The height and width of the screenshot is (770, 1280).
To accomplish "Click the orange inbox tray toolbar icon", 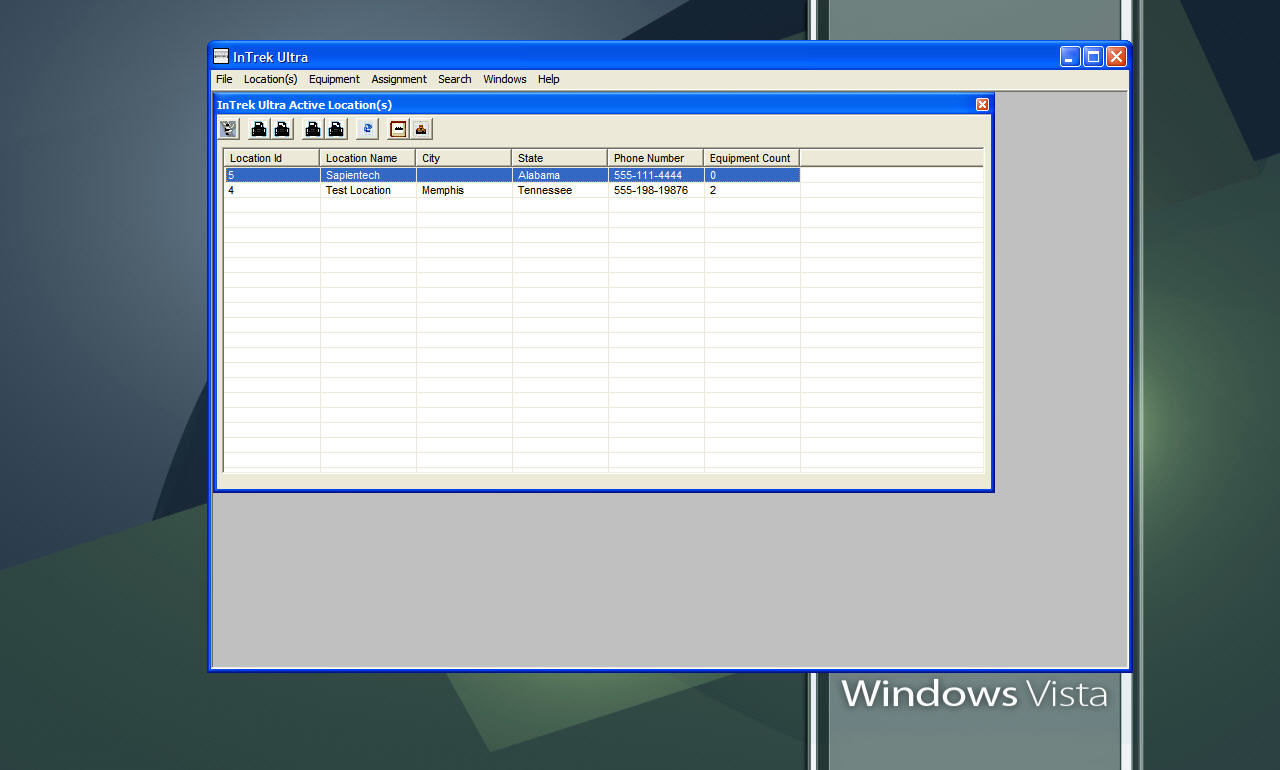I will pyautogui.click(x=422, y=129).
